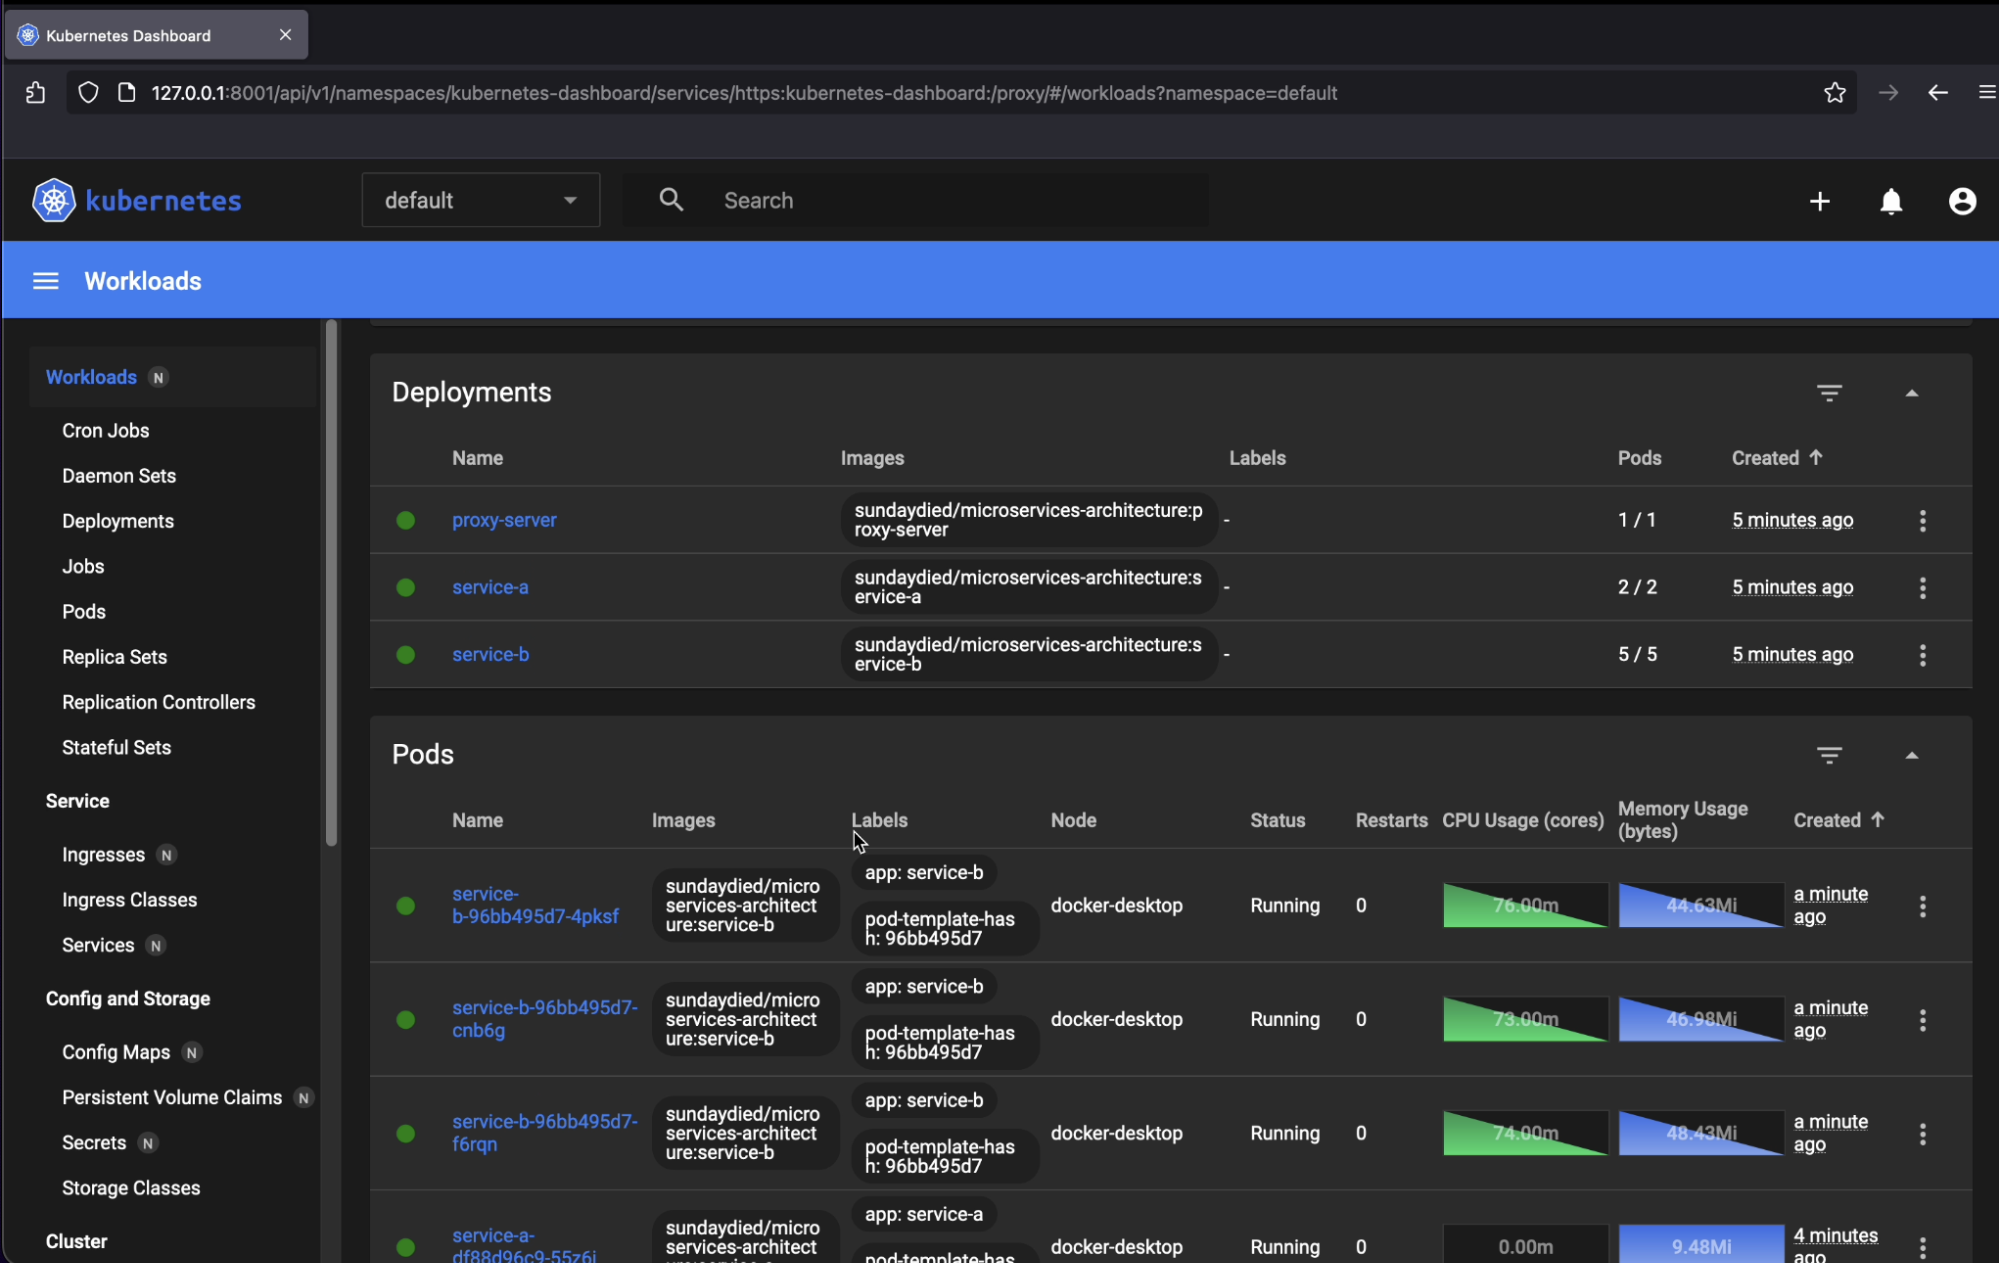The height and width of the screenshot is (1263, 1999).
Task: Open Secrets in sidebar
Action: 94,1142
